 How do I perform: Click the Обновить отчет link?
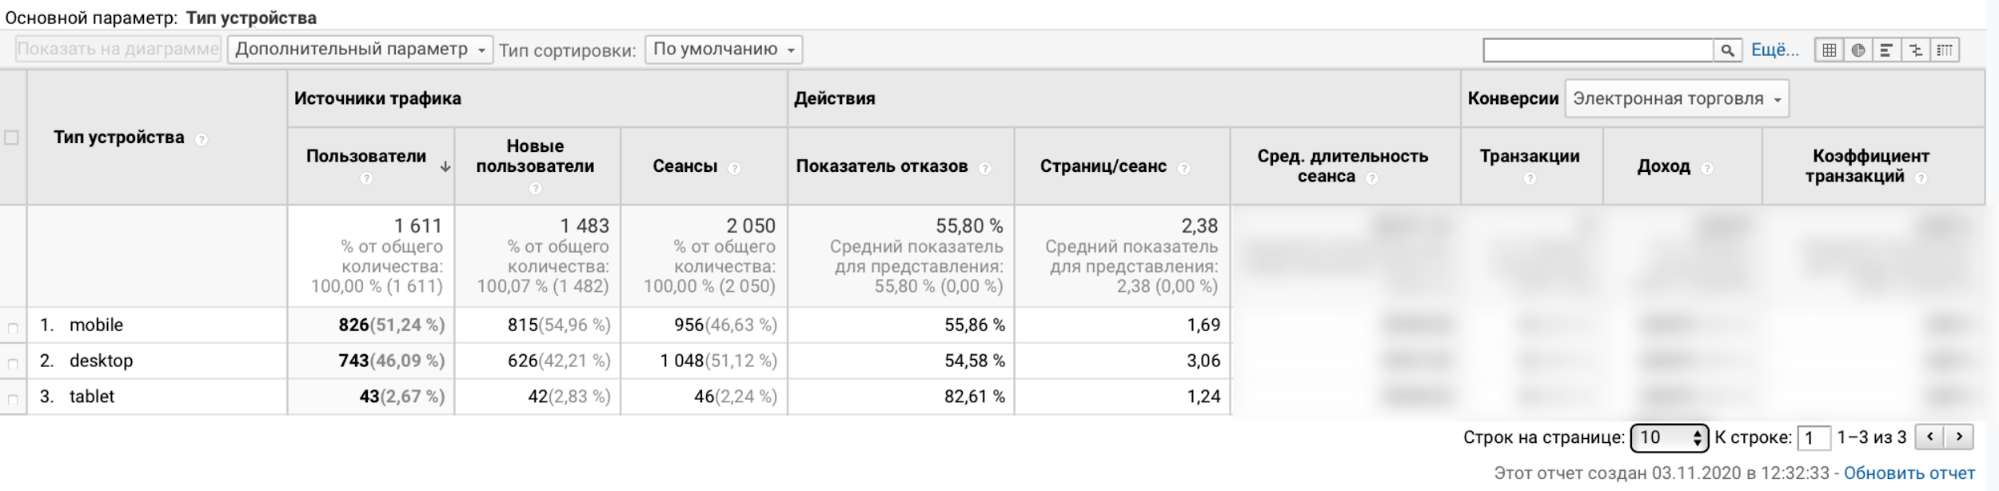[x=1909, y=473]
